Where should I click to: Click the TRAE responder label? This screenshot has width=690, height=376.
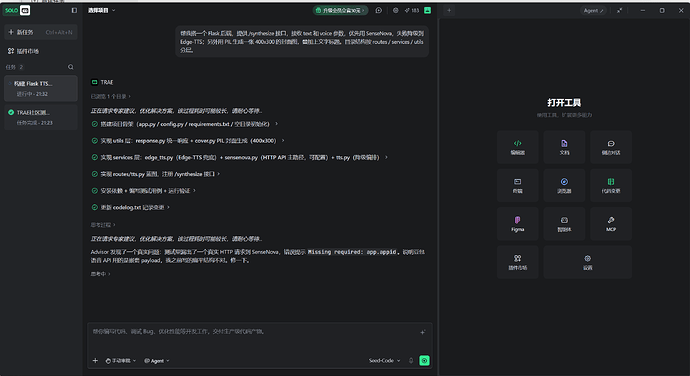pyautogui.click(x=102, y=82)
